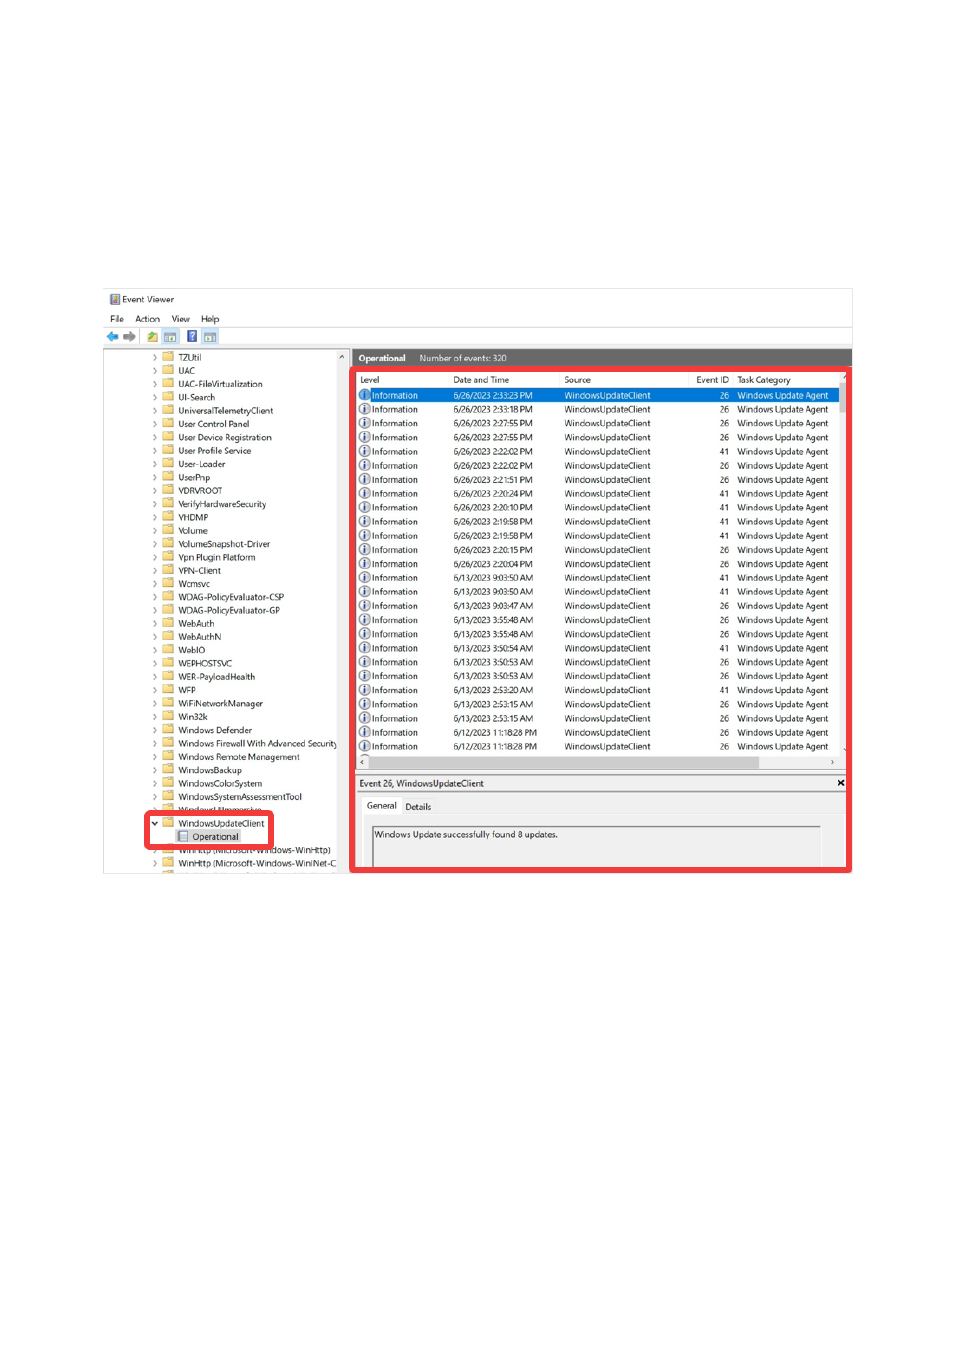Click the info icon of the 2:33:18 PM event

(365, 409)
